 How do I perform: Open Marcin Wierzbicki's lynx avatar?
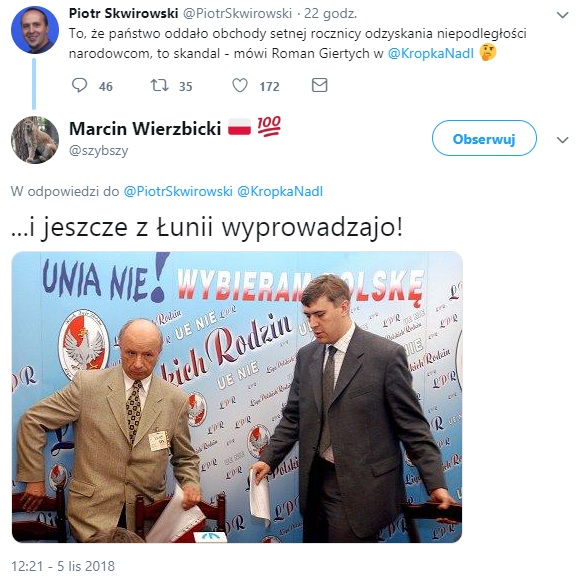click(35, 140)
